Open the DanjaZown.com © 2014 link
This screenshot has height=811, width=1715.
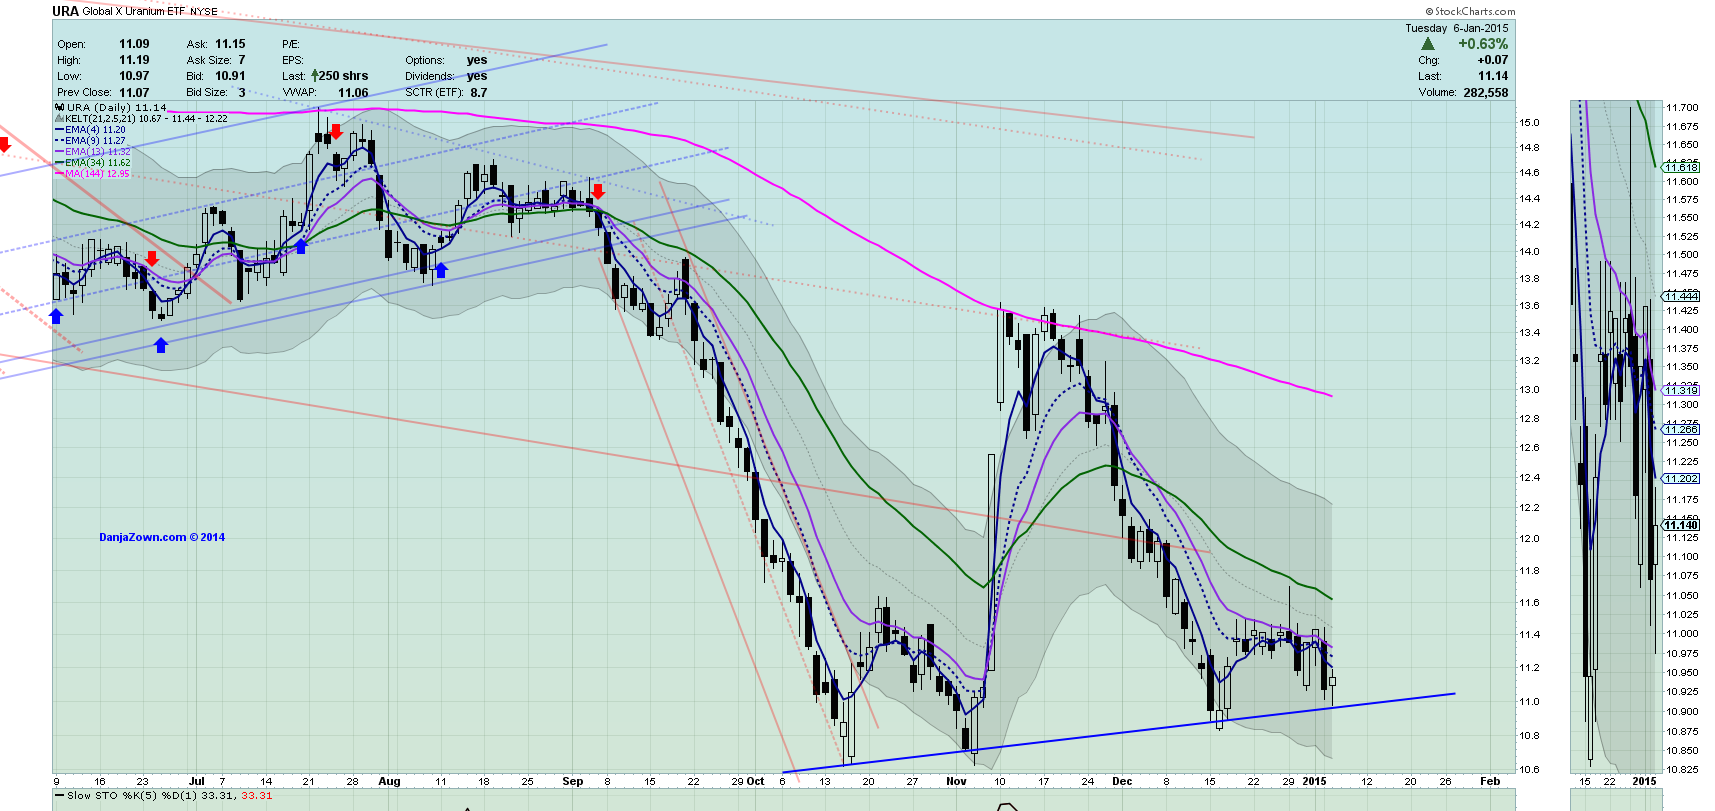click(162, 537)
